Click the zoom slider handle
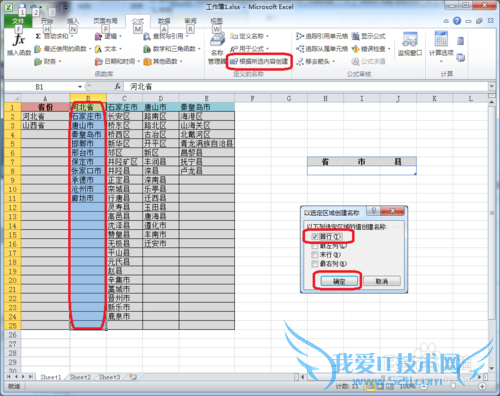500x396 pixels. 453,387
